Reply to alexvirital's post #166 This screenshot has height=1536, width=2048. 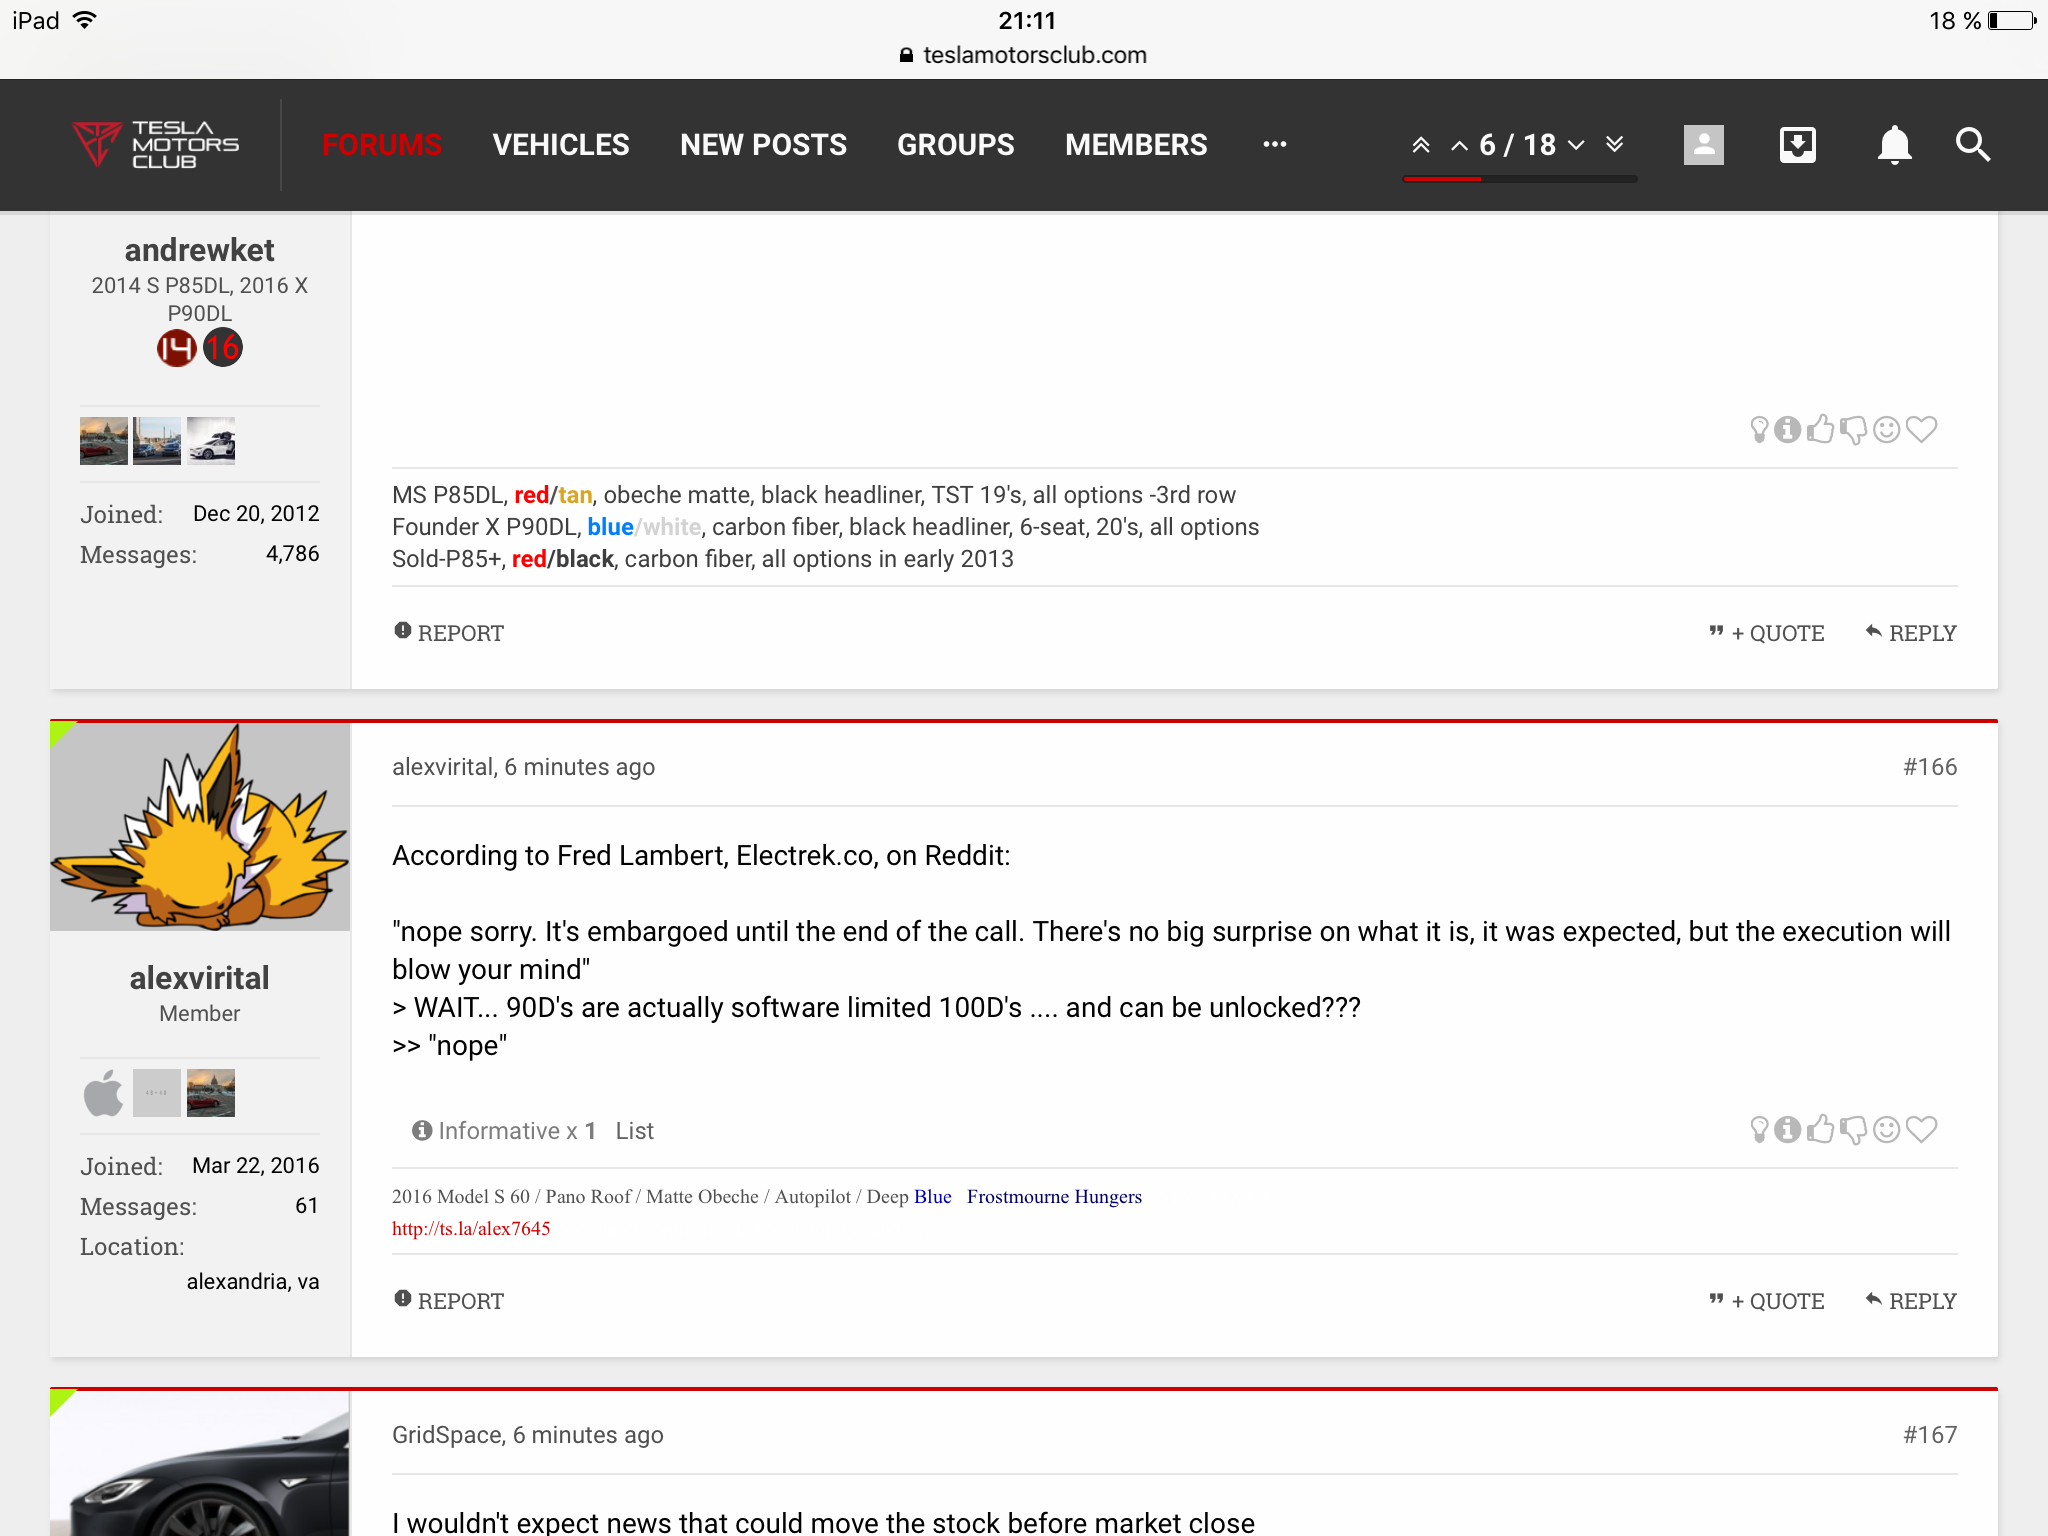(x=1911, y=1301)
